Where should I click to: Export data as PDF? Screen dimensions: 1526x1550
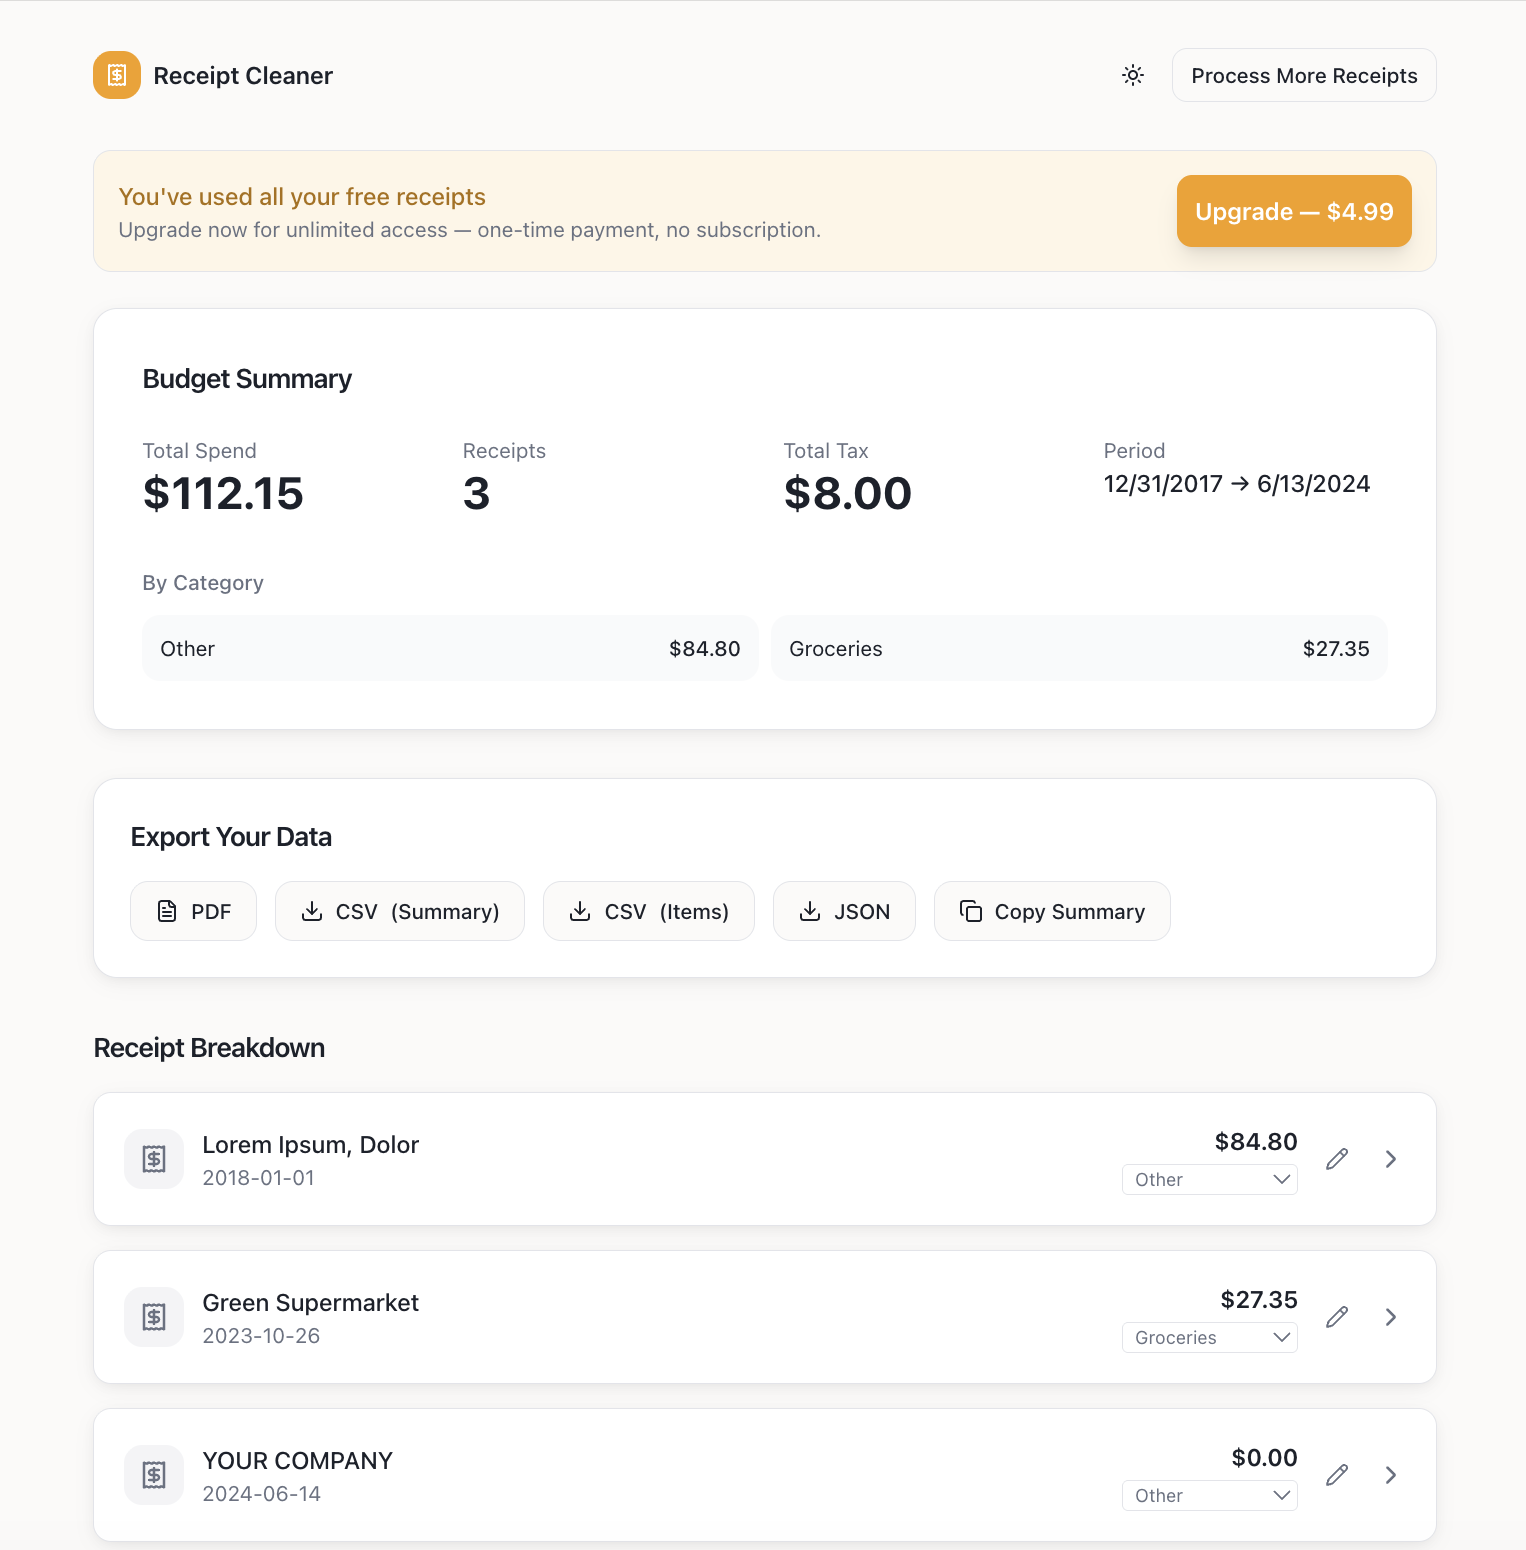(x=194, y=911)
